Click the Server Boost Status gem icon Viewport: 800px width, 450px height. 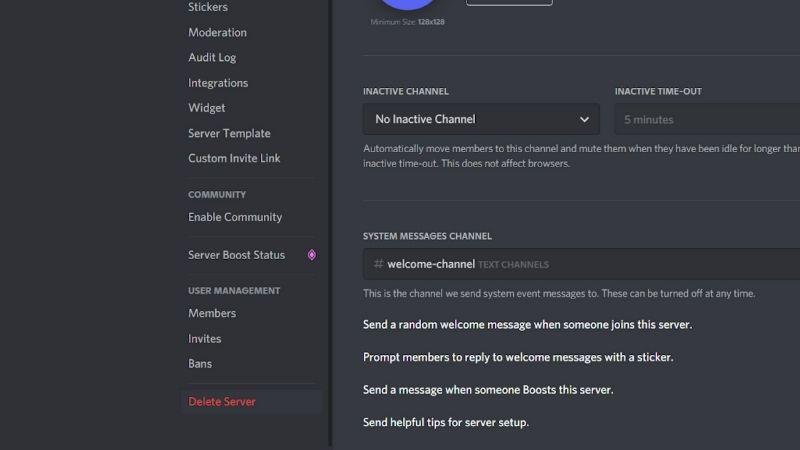pyautogui.click(x=312, y=255)
